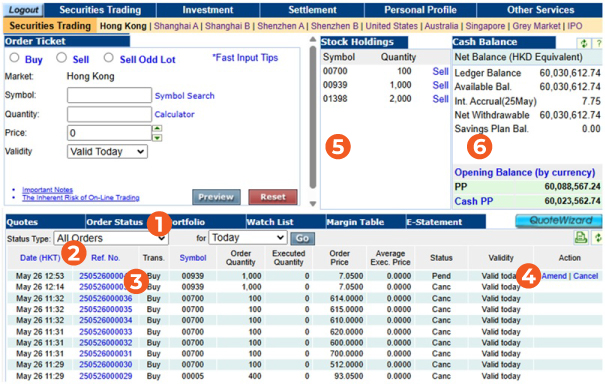Sell holding 00939
Screen dimensions: 605x388
440,85
